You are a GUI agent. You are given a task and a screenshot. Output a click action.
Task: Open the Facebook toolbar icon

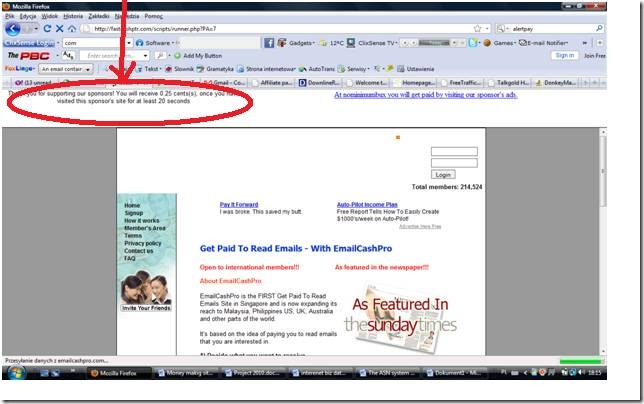(x=269, y=43)
